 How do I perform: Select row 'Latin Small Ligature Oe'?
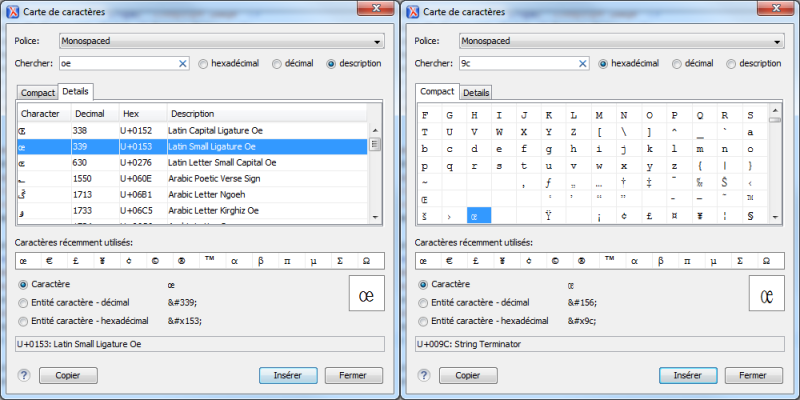[x=192, y=146]
